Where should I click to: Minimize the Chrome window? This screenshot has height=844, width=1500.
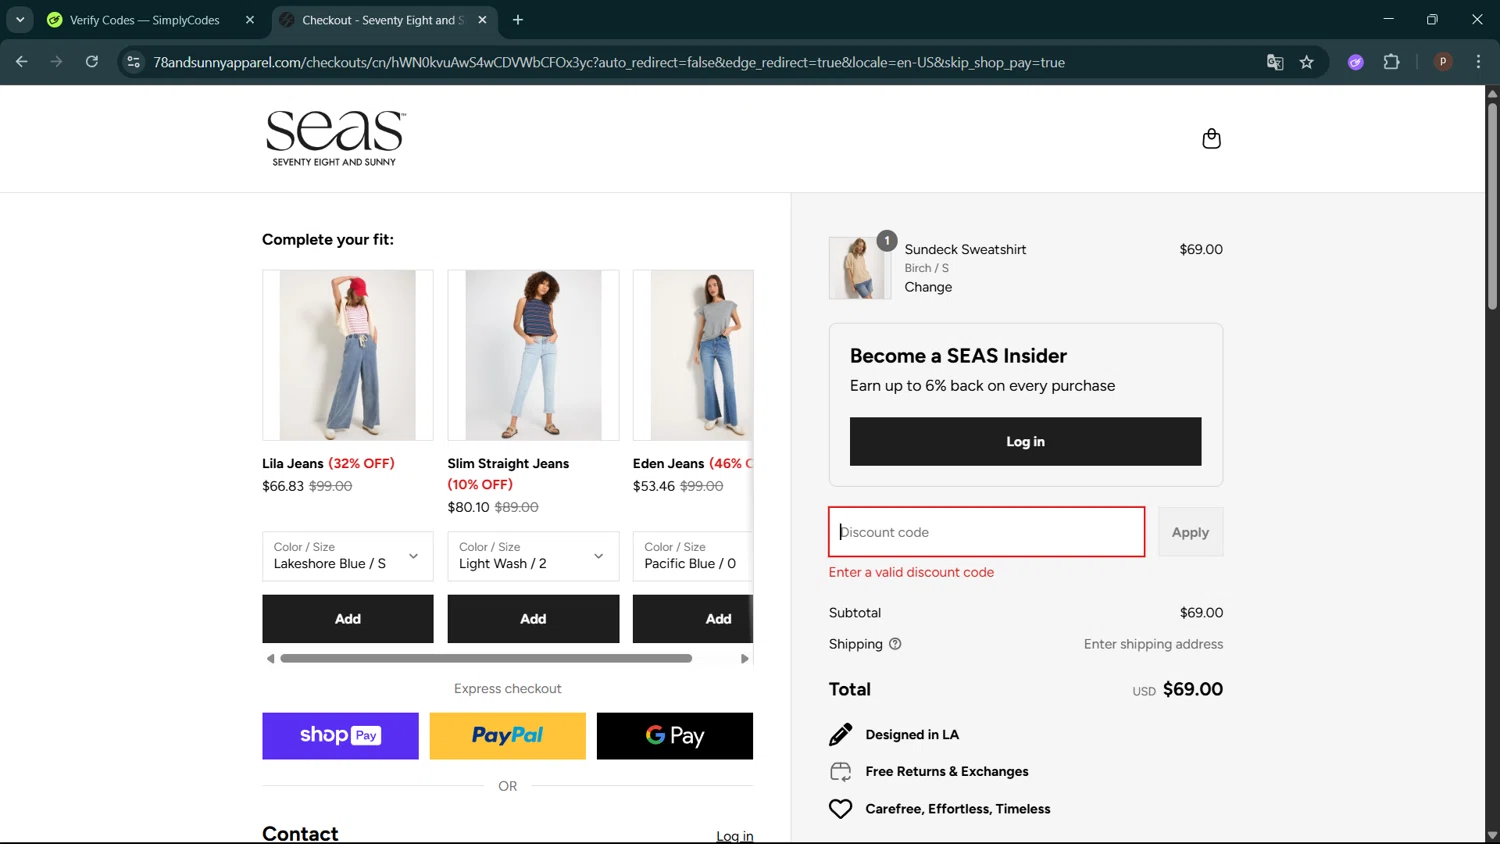click(1388, 20)
